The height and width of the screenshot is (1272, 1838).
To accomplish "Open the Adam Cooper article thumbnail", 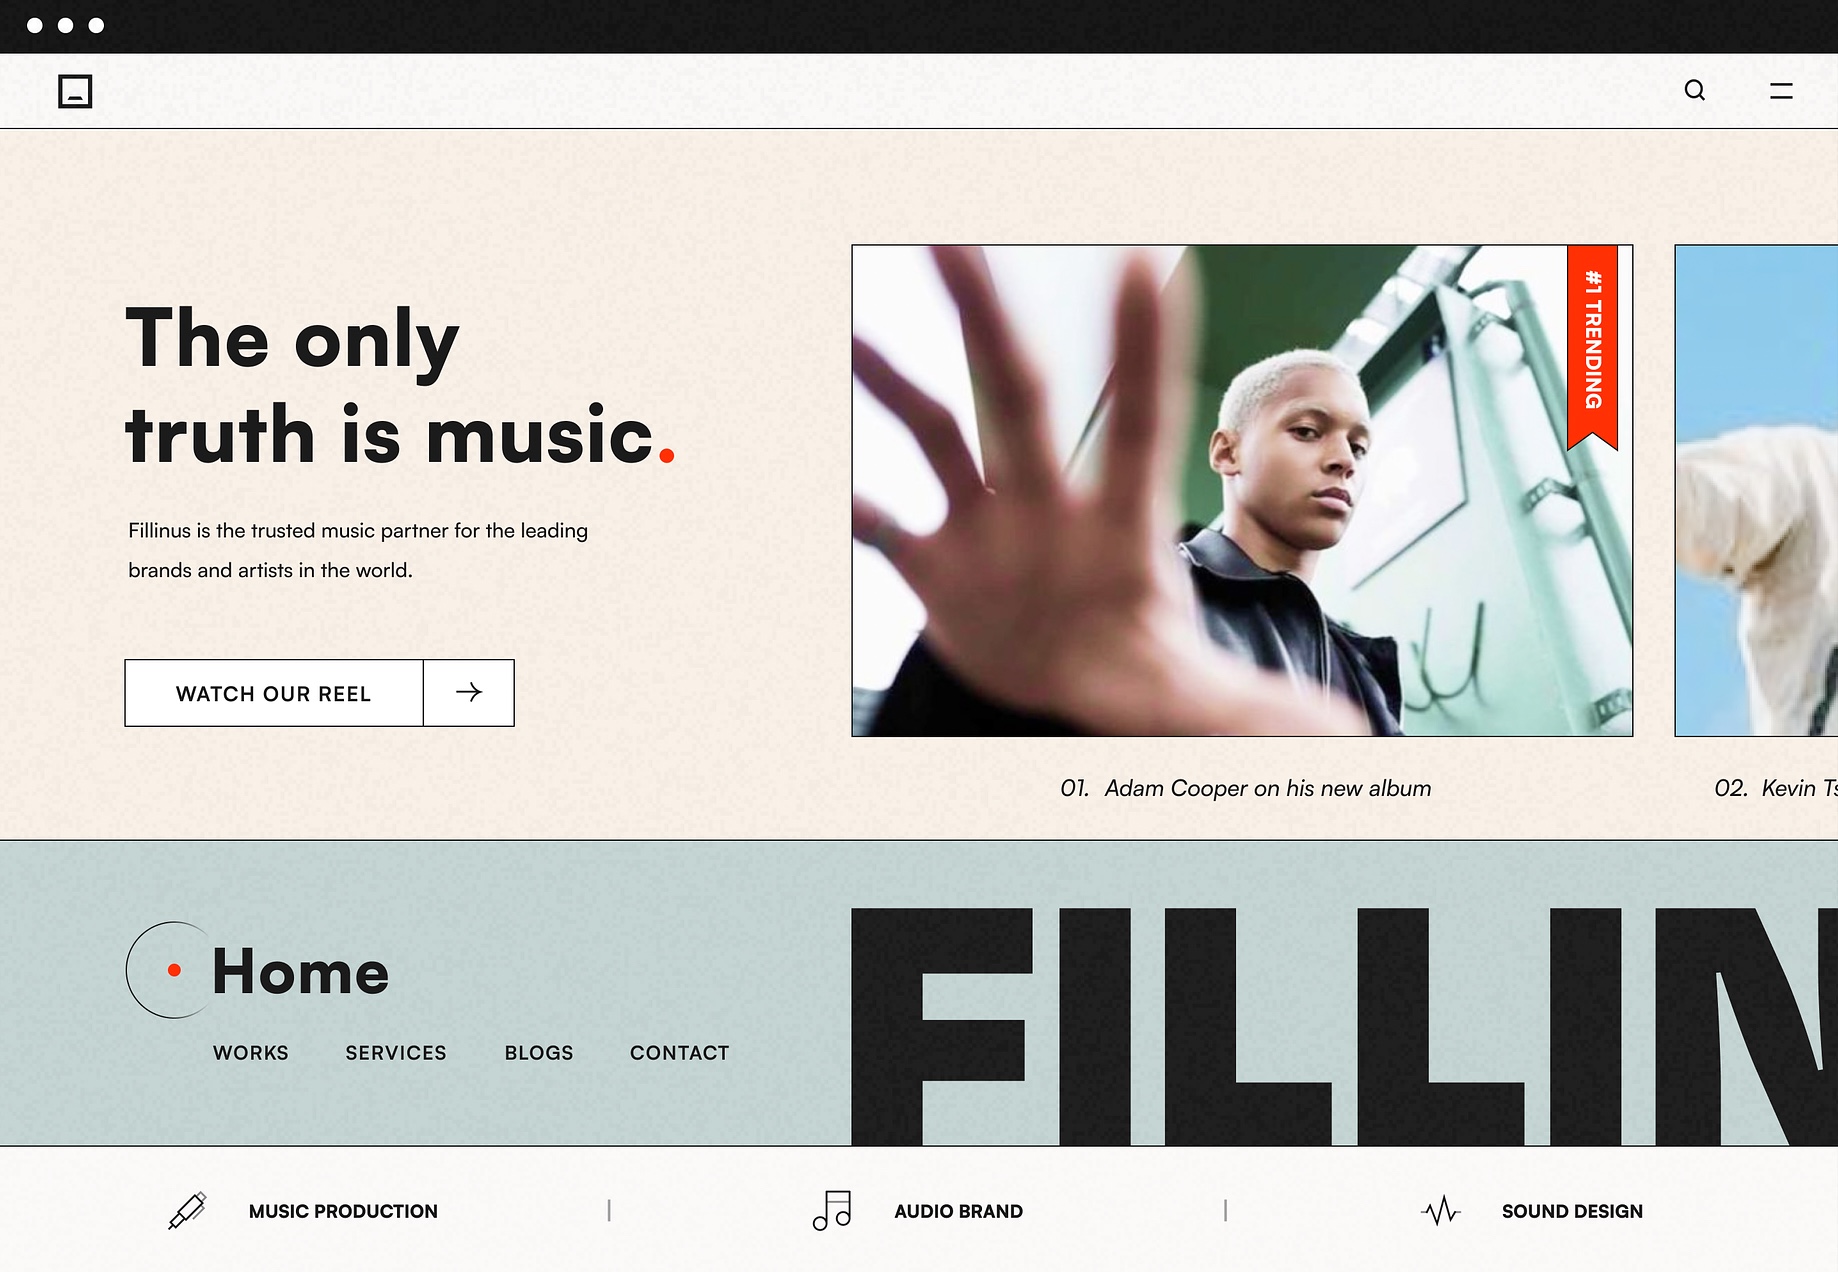I will pyautogui.click(x=1242, y=491).
